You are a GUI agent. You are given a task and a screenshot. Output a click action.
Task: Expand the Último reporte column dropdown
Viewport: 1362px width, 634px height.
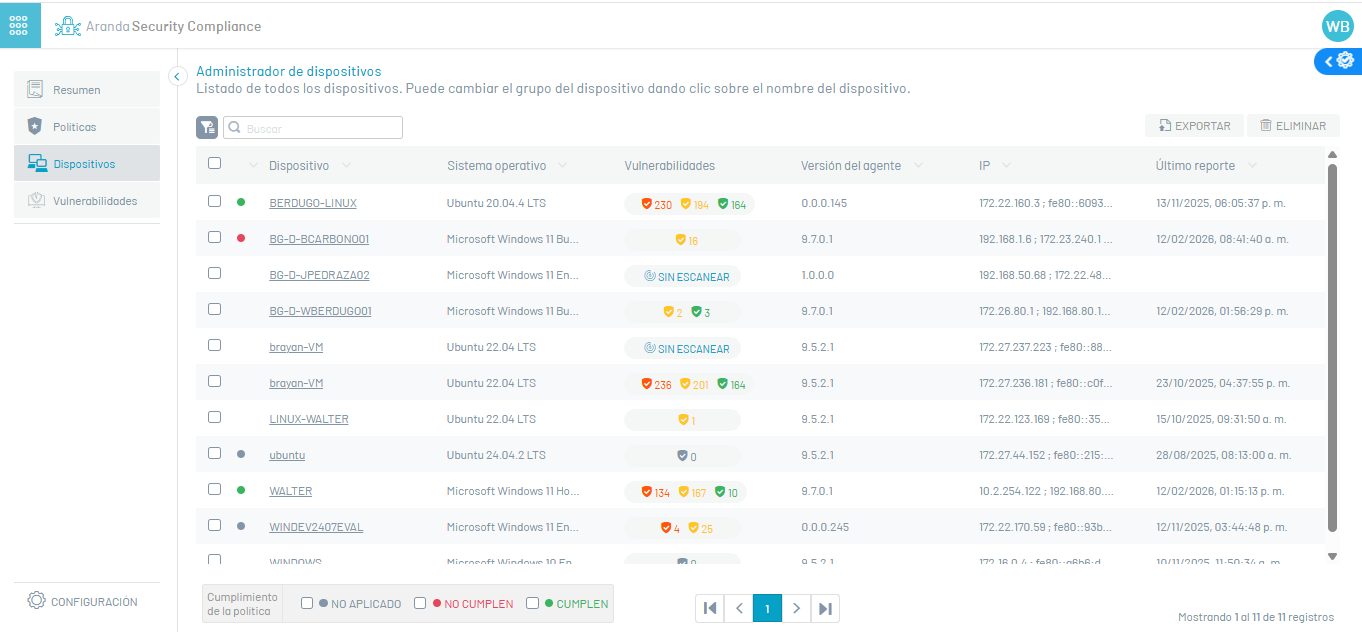(1251, 166)
